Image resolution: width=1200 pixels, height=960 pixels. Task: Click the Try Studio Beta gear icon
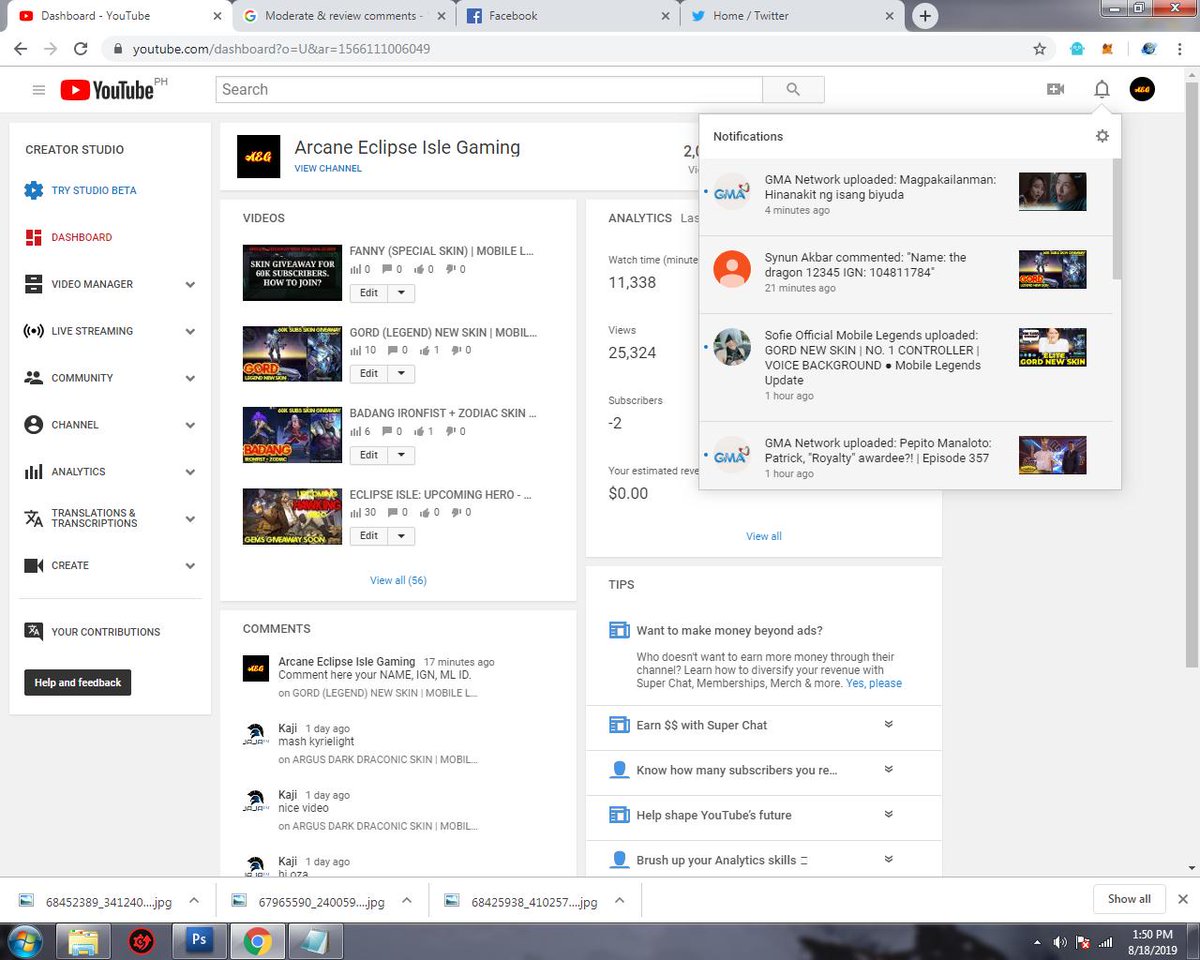click(x=34, y=190)
